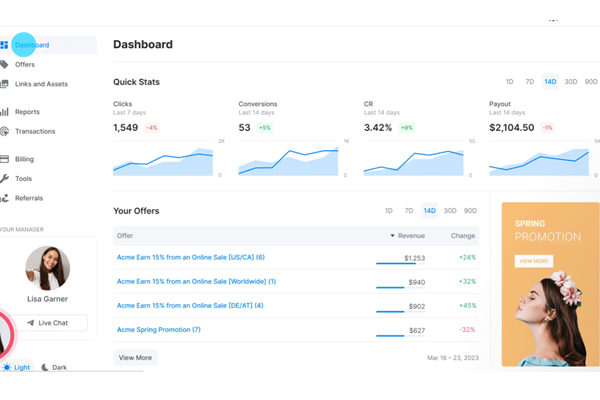
Task: Switch to Light theme
Action: pyautogui.click(x=16, y=368)
